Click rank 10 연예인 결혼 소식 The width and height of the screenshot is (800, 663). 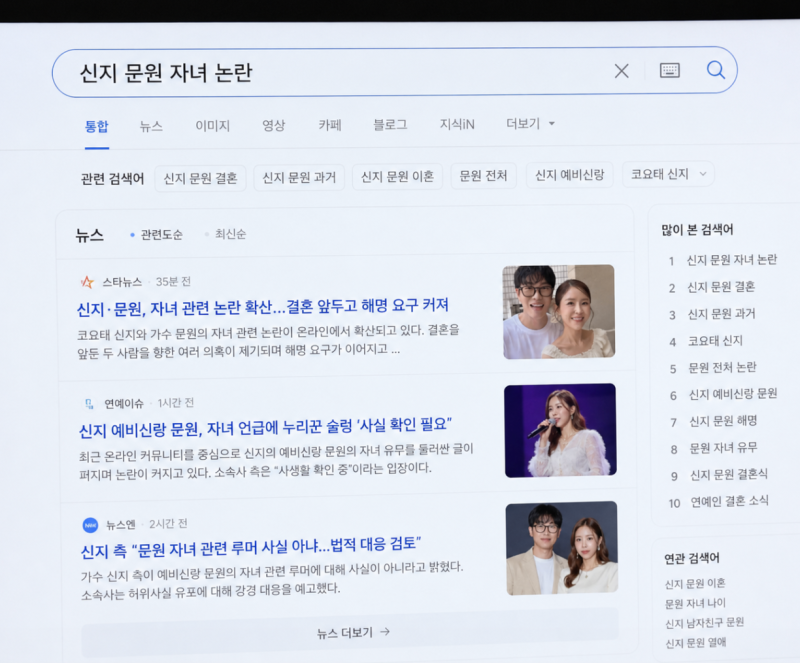[x=730, y=501]
